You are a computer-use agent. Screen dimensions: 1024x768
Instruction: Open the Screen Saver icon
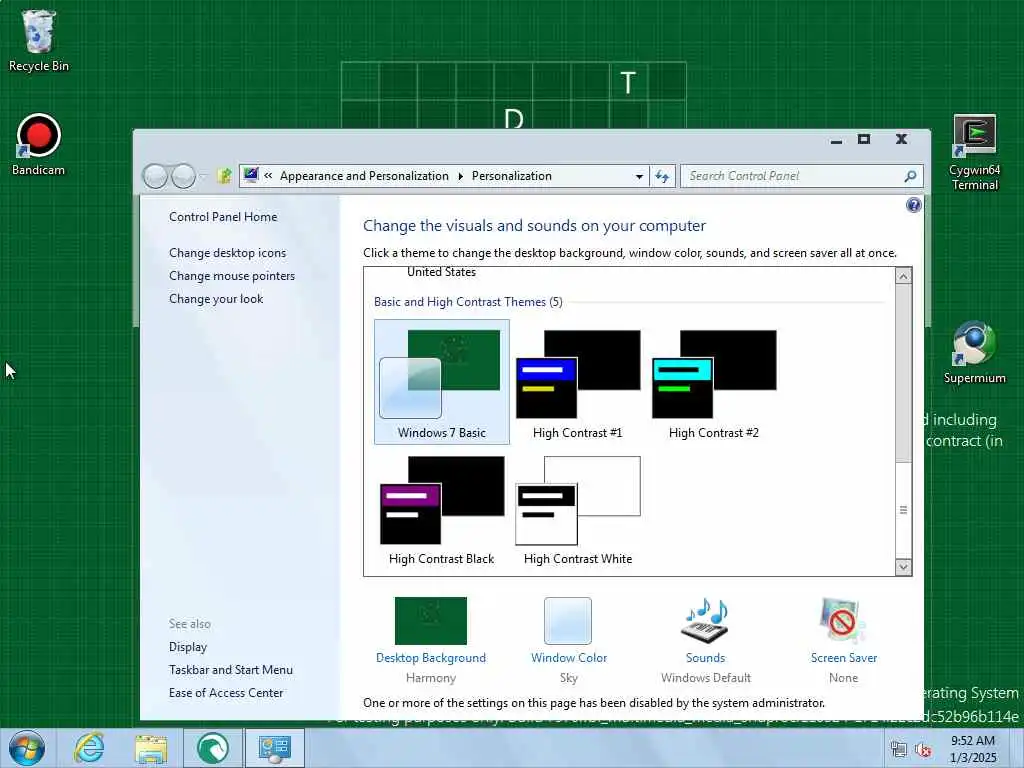click(843, 620)
